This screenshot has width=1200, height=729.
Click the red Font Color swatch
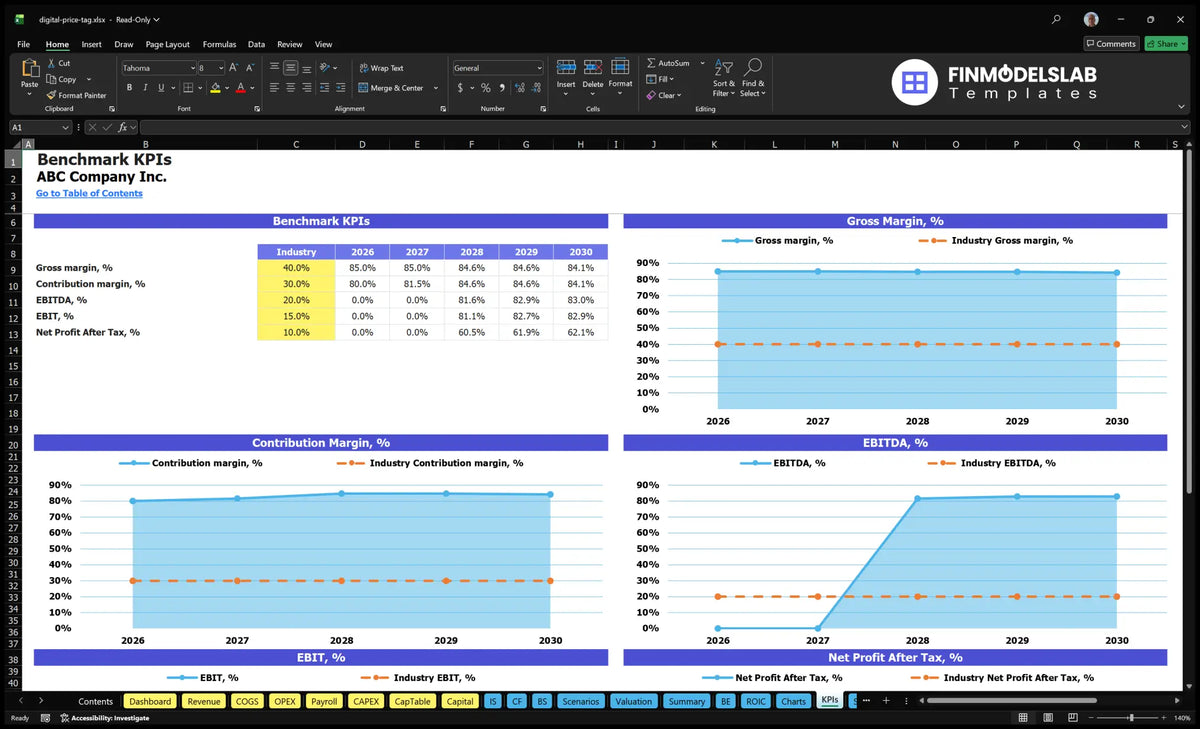[x=241, y=88]
